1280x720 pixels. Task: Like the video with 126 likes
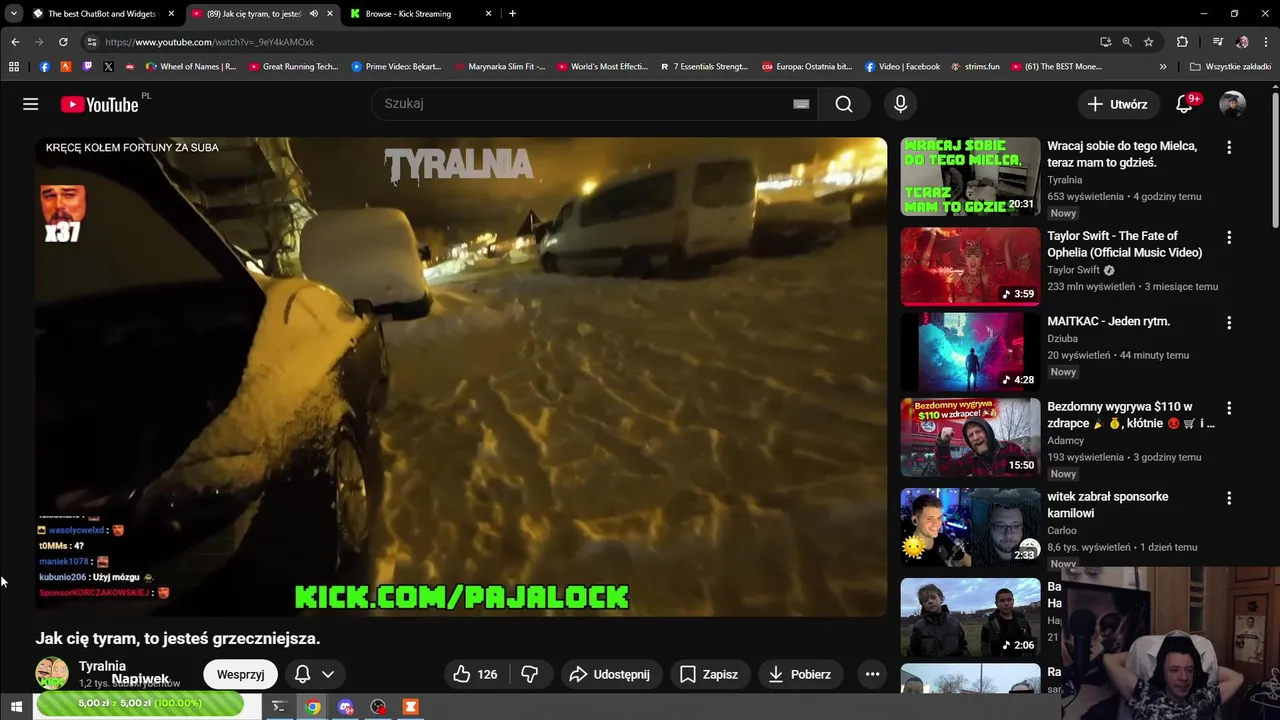click(475, 674)
